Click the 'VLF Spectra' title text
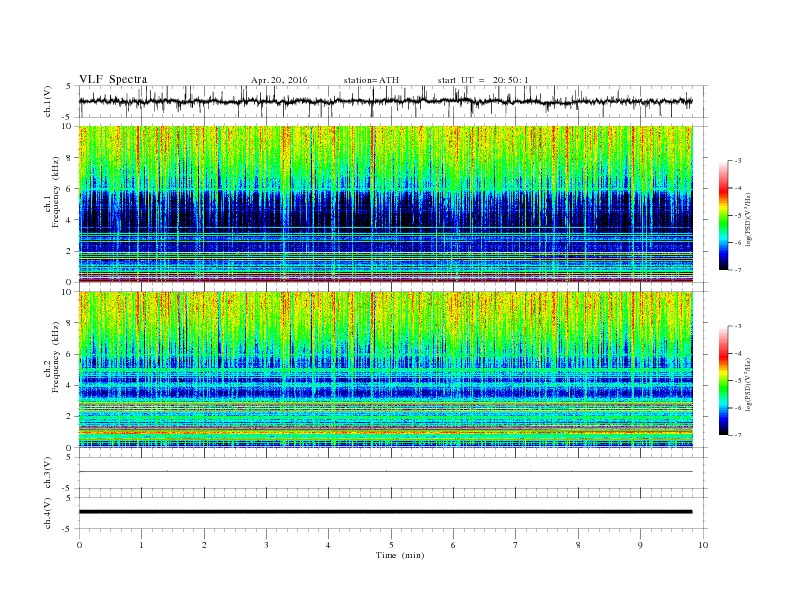The image size is (792, 612). click(x=113, y=79)
